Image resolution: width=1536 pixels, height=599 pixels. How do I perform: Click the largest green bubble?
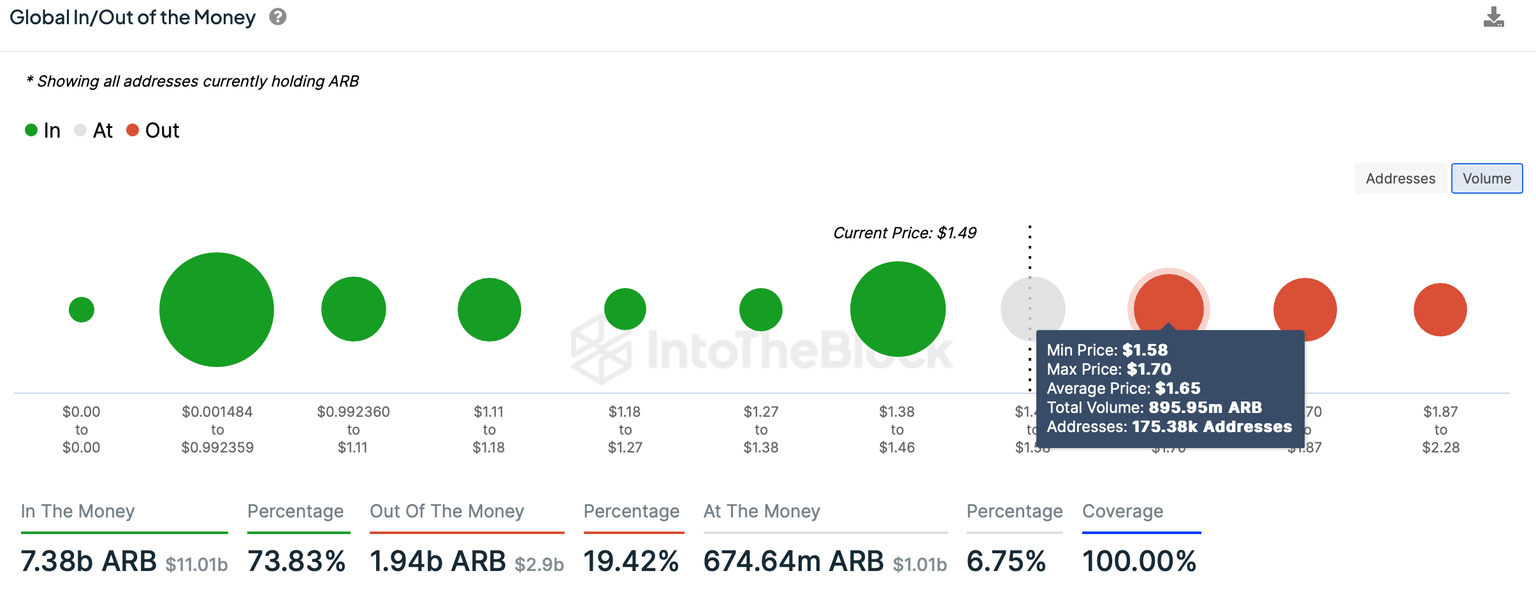pos(216,310)
